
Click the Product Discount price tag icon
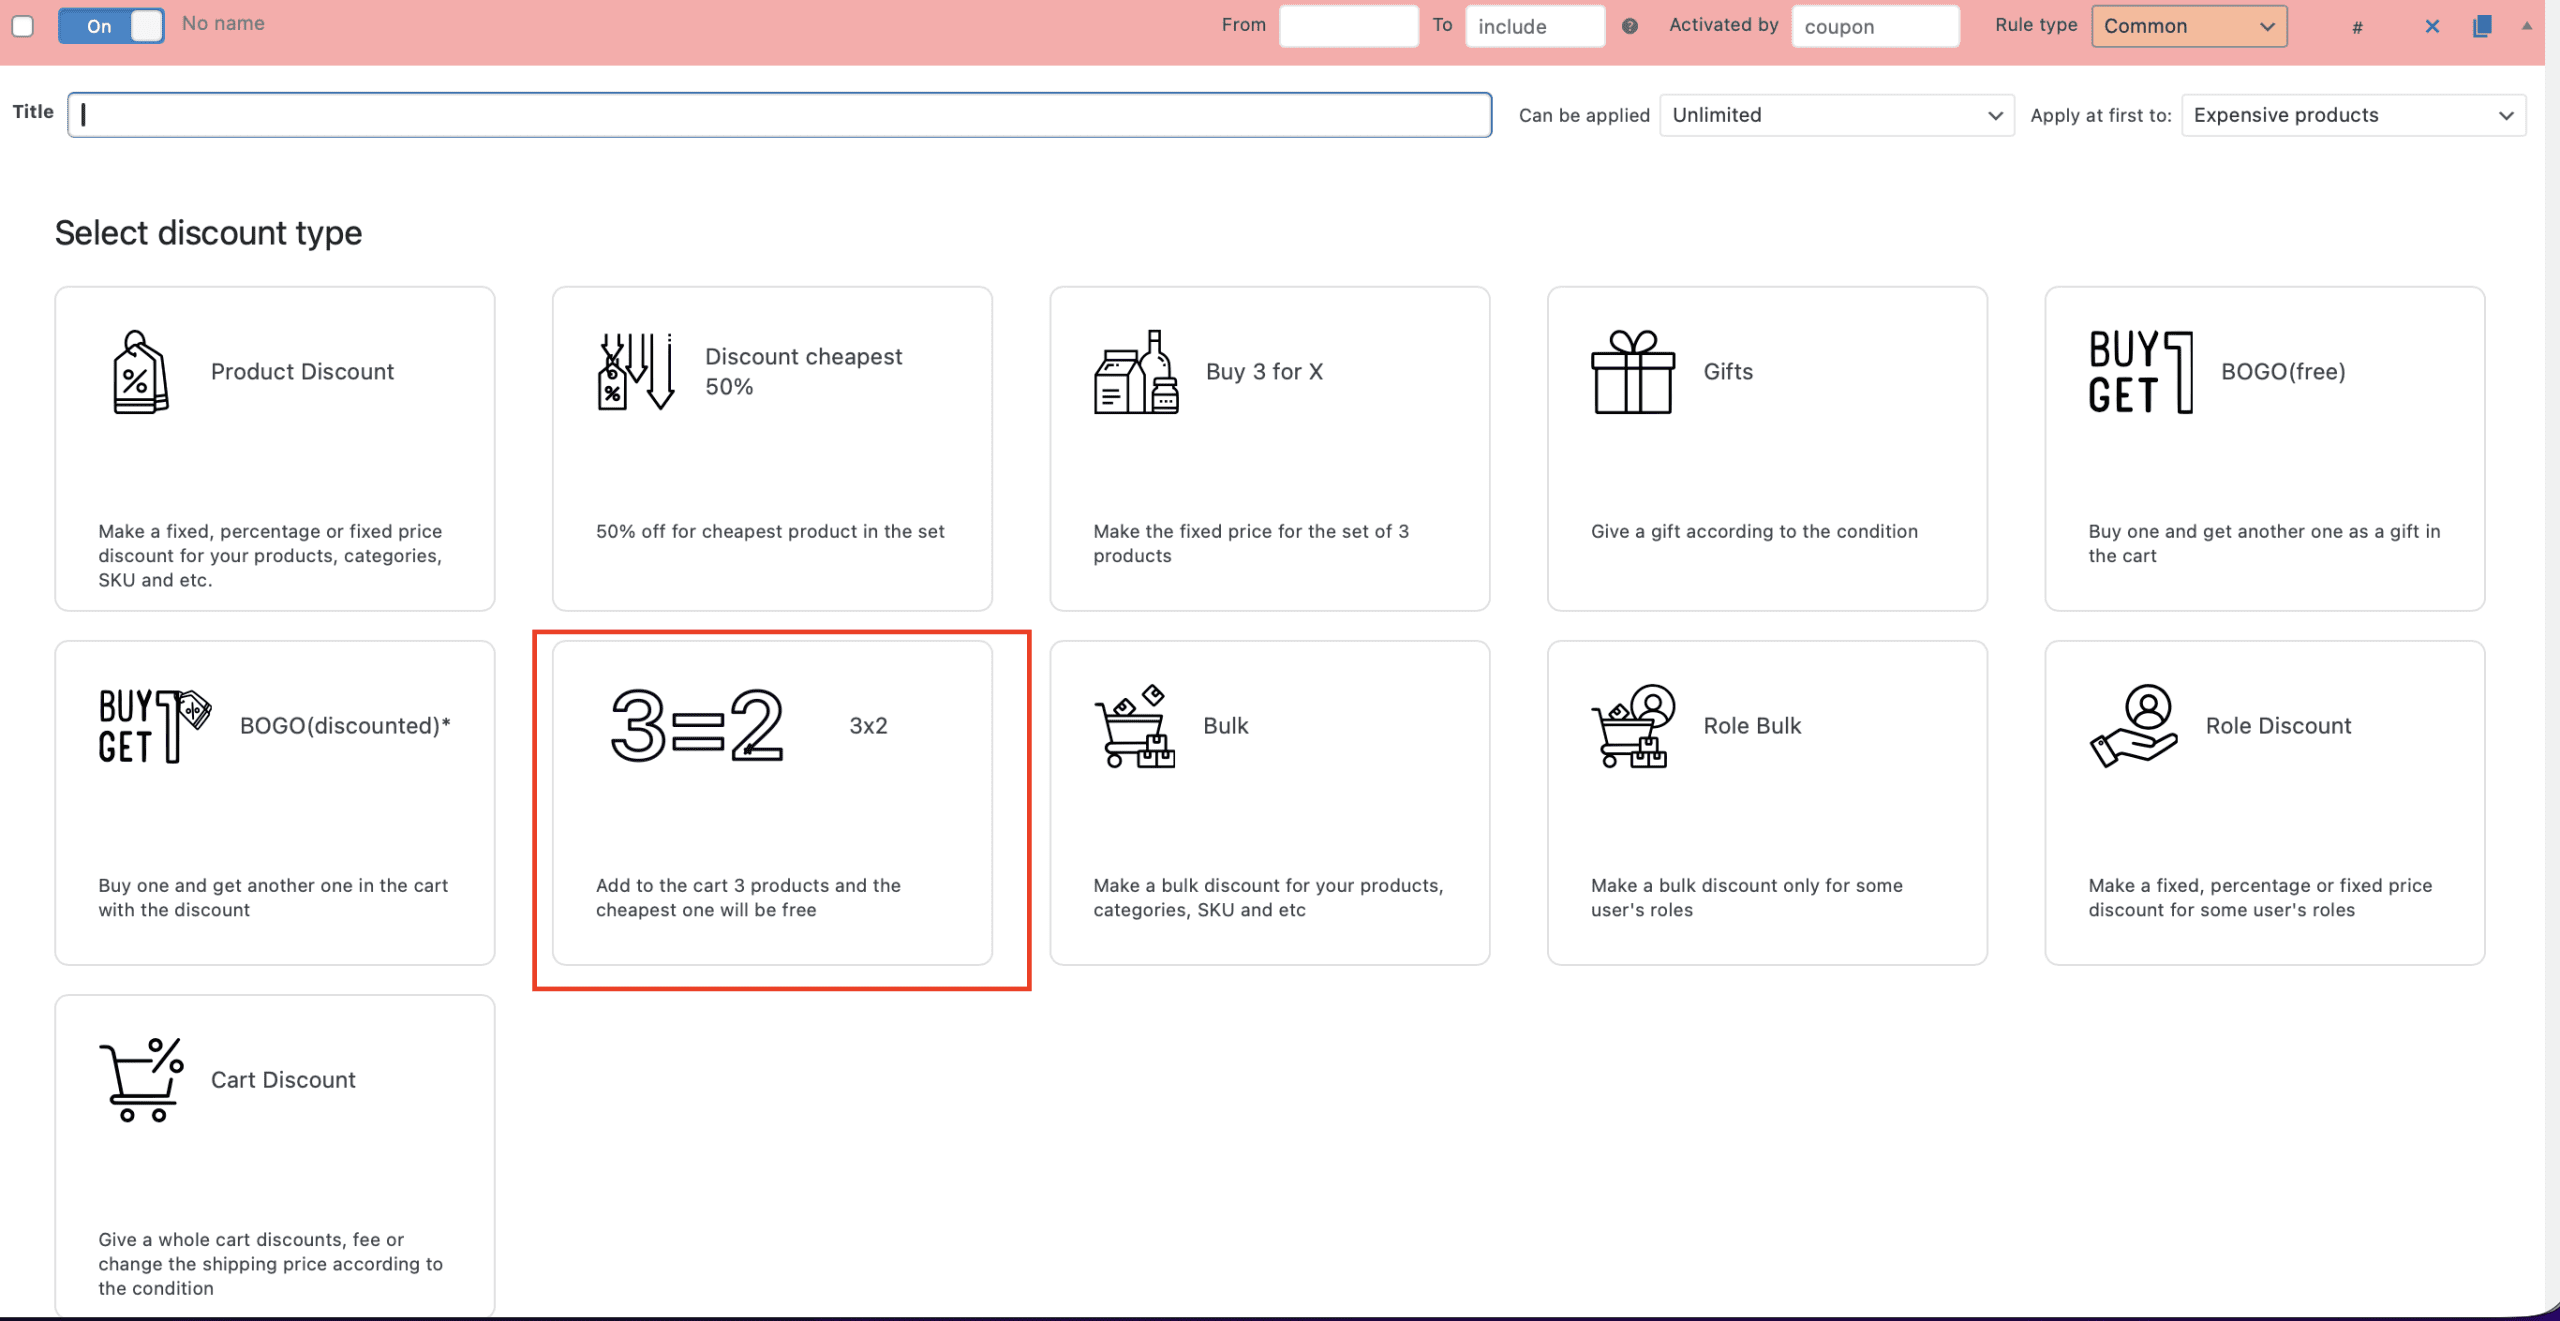(140, 372)
